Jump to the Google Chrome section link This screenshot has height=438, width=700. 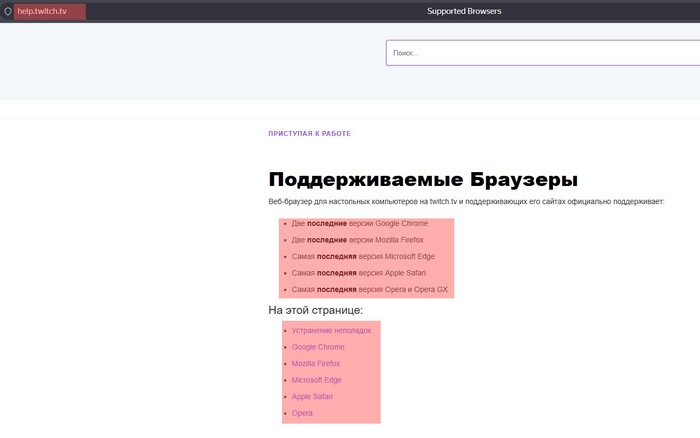317,347
